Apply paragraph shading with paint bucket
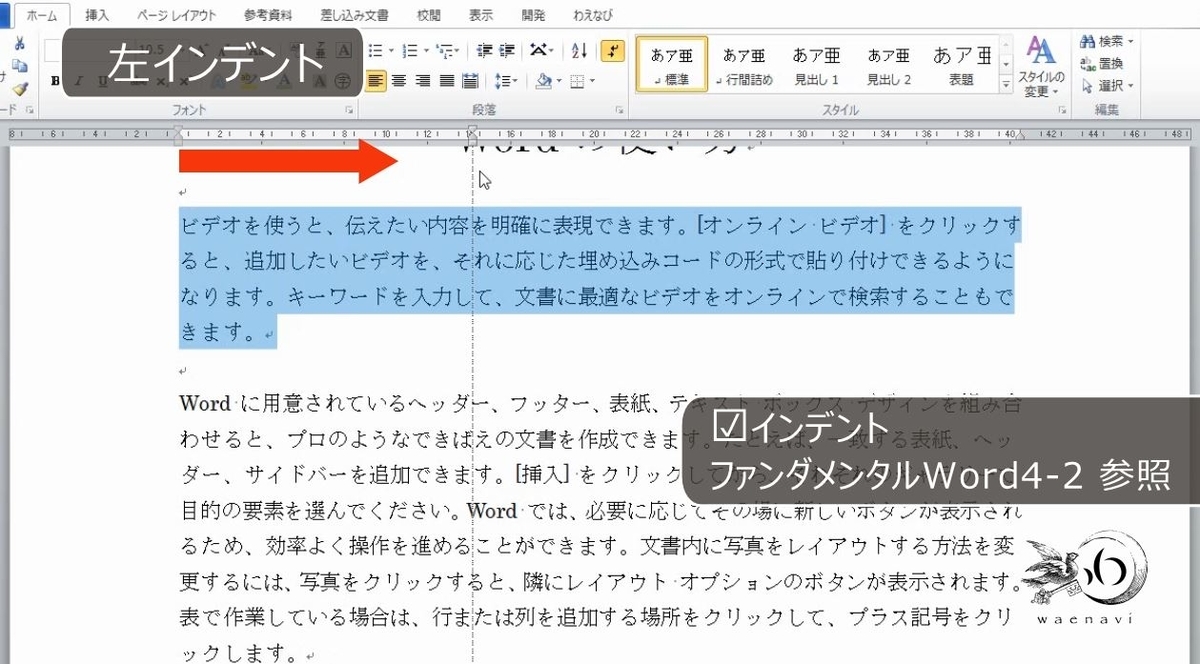1200x664 pixels. [x=543, y=81]
